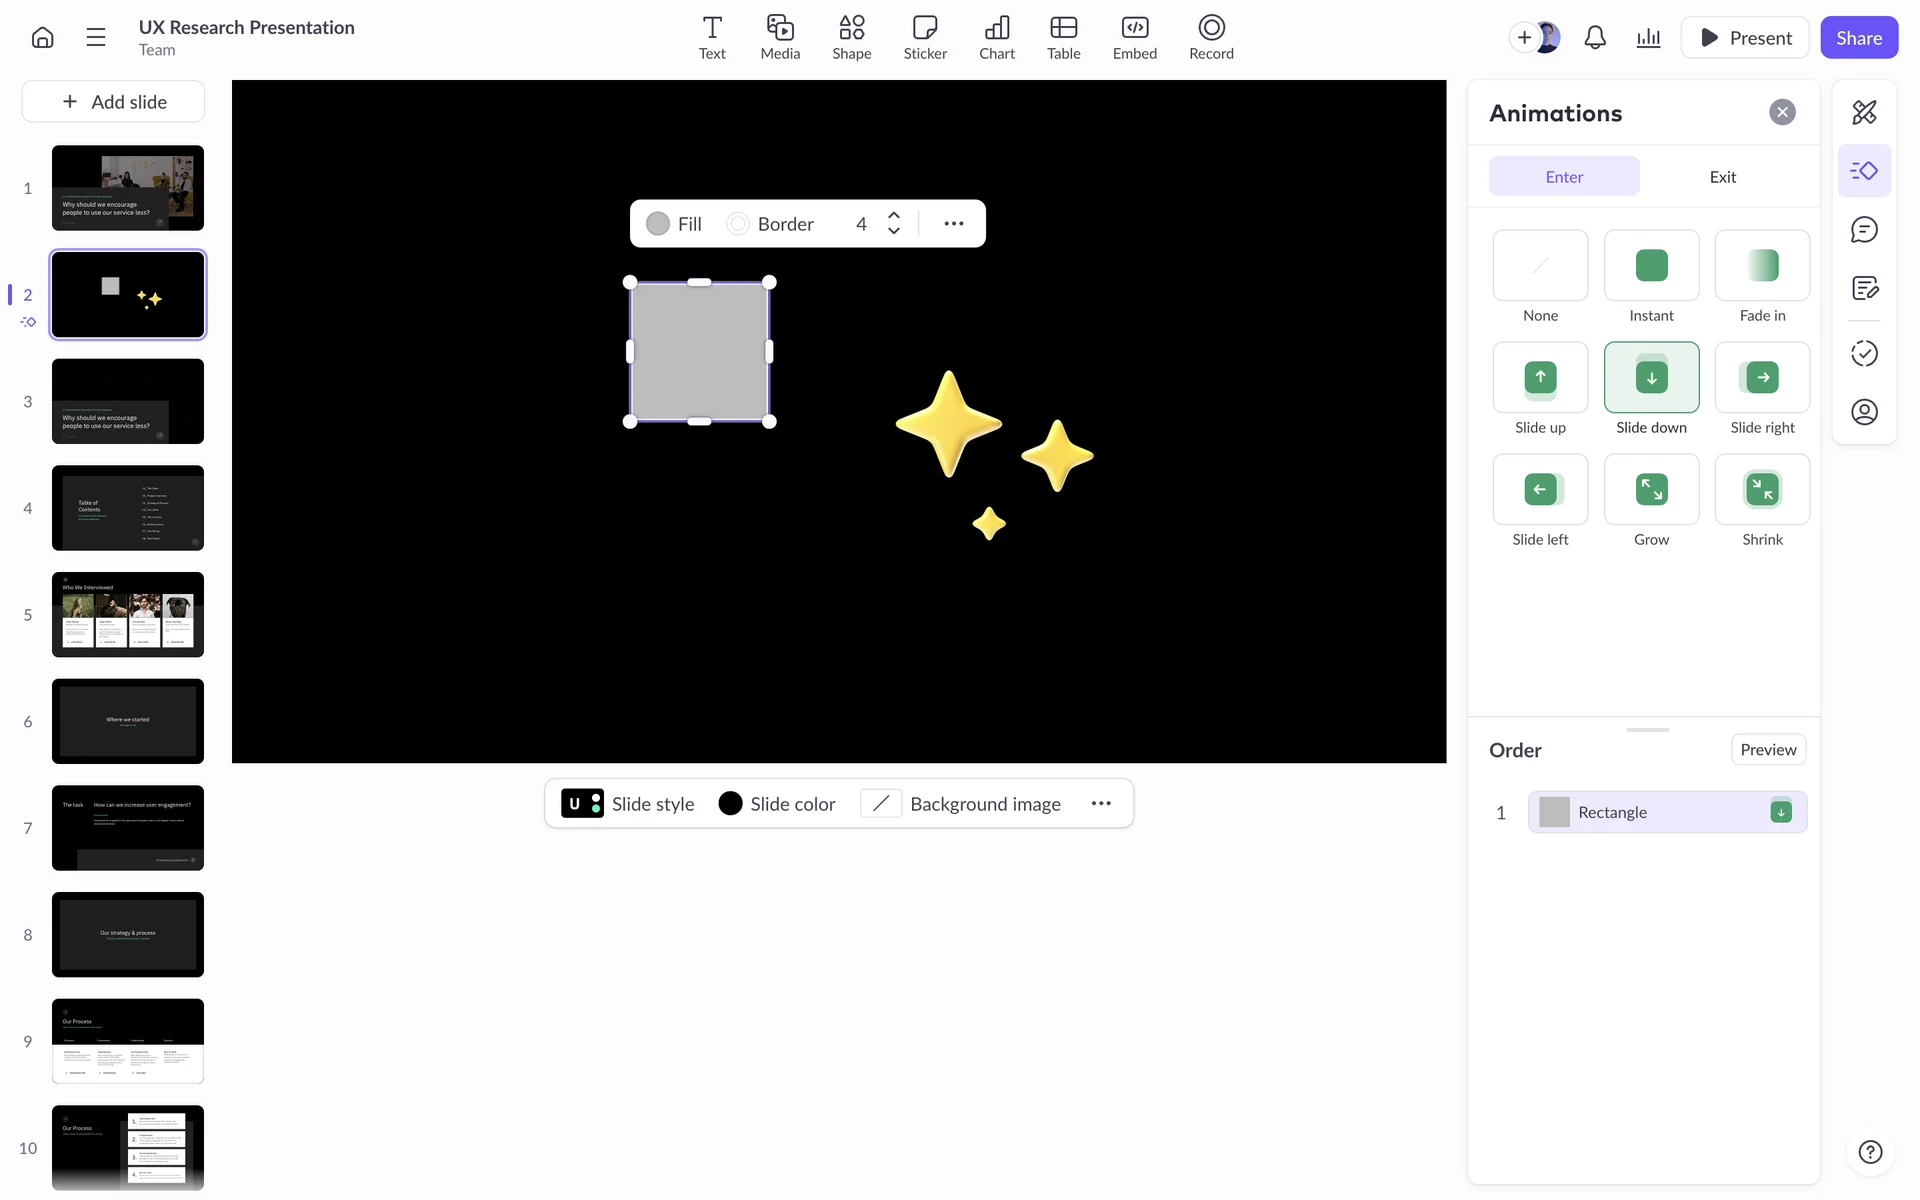Open the Sticker tool

click(924, 38)
